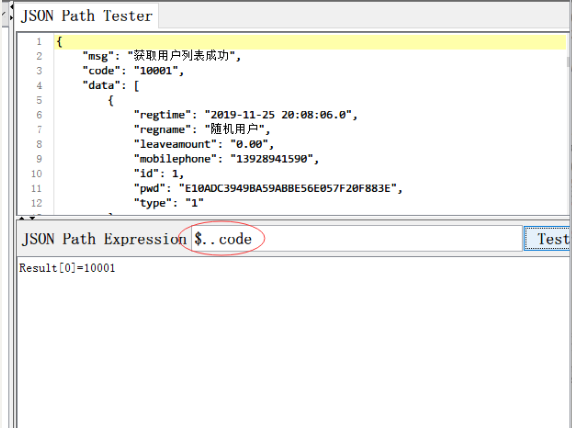Click the "regname" line in JSON

[x=202, y=130]
